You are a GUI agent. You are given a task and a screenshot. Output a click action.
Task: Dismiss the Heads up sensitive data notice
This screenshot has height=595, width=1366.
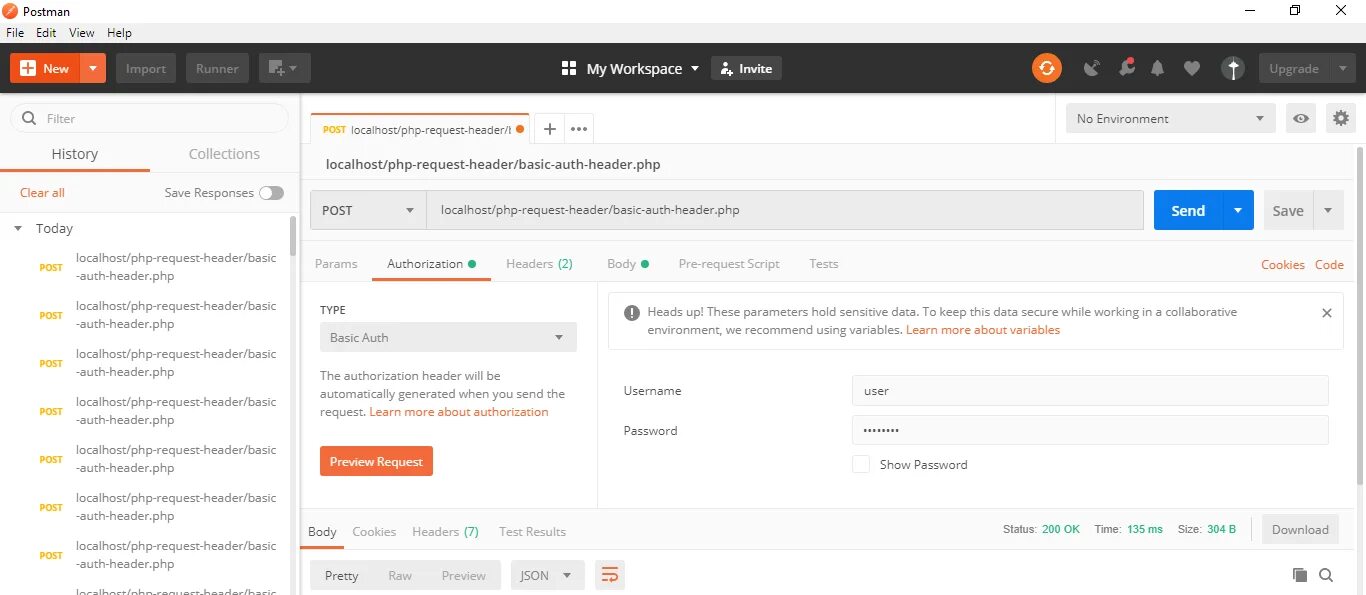coord(1327,313)
